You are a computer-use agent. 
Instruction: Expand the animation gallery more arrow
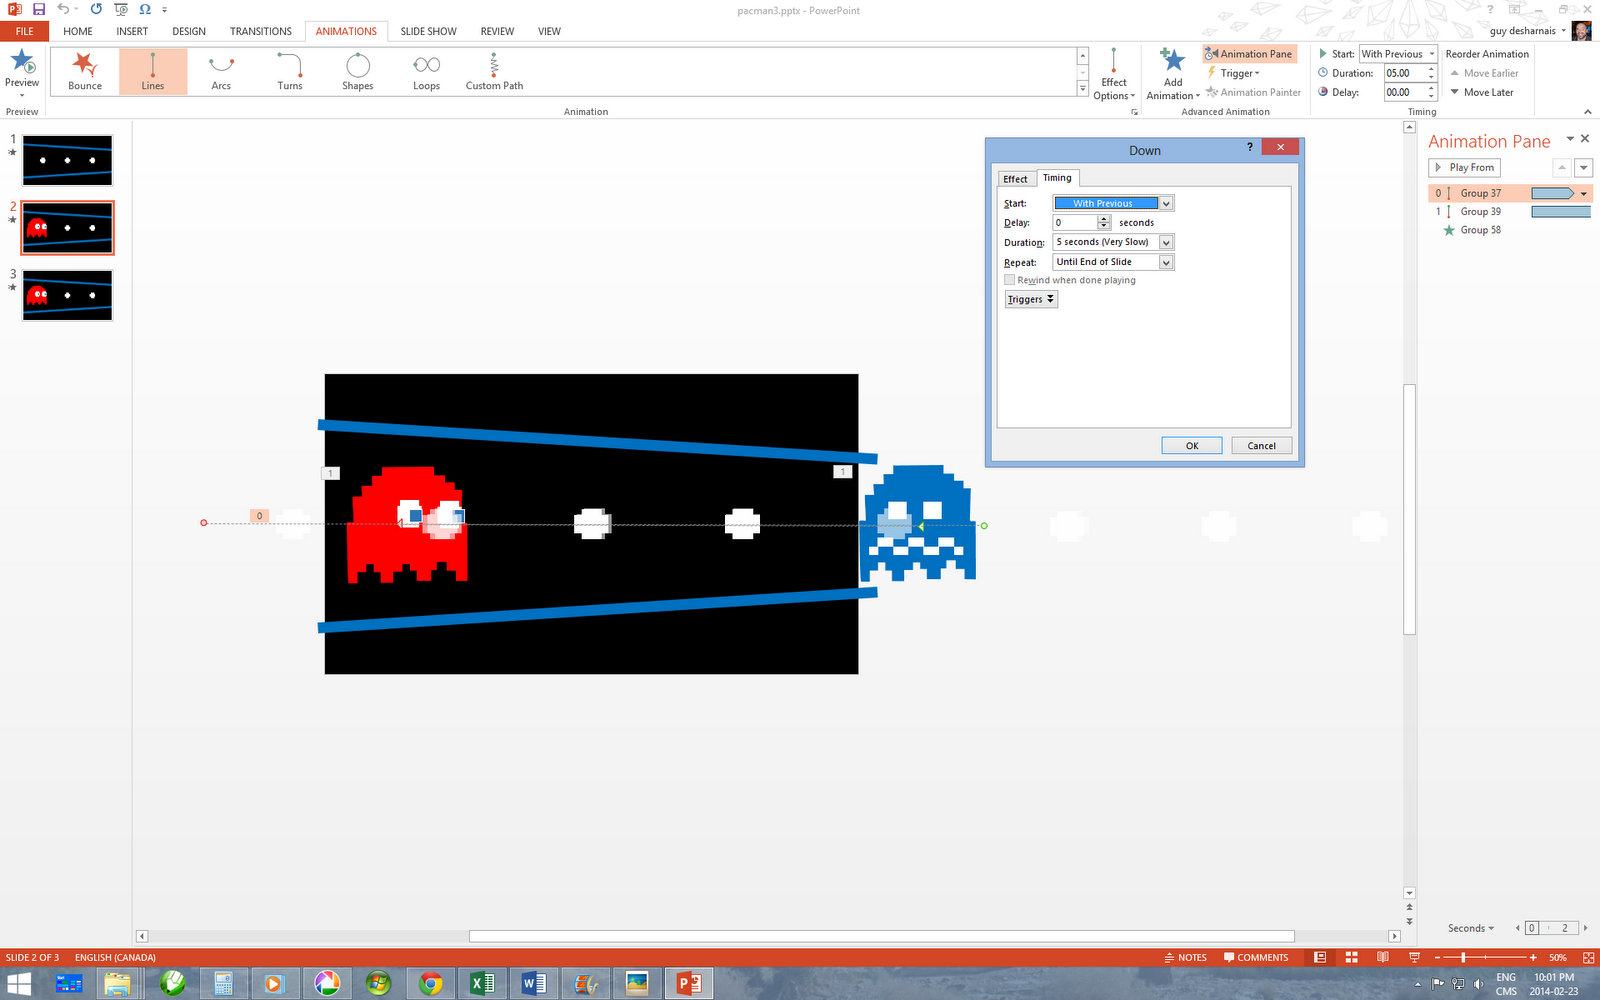(1083, 89)
